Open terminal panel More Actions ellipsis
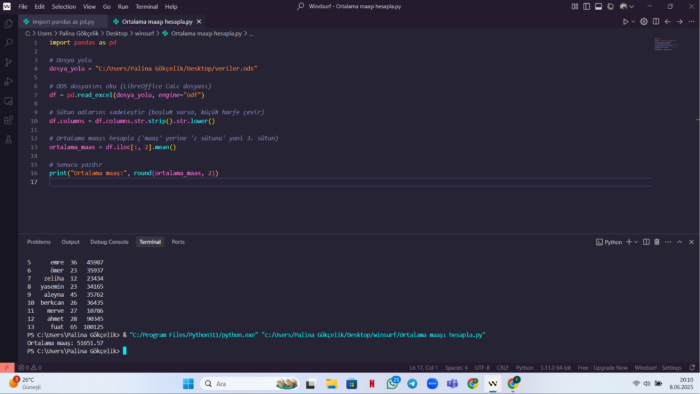Viewport: 700px width, 394px height. point(668,242)
